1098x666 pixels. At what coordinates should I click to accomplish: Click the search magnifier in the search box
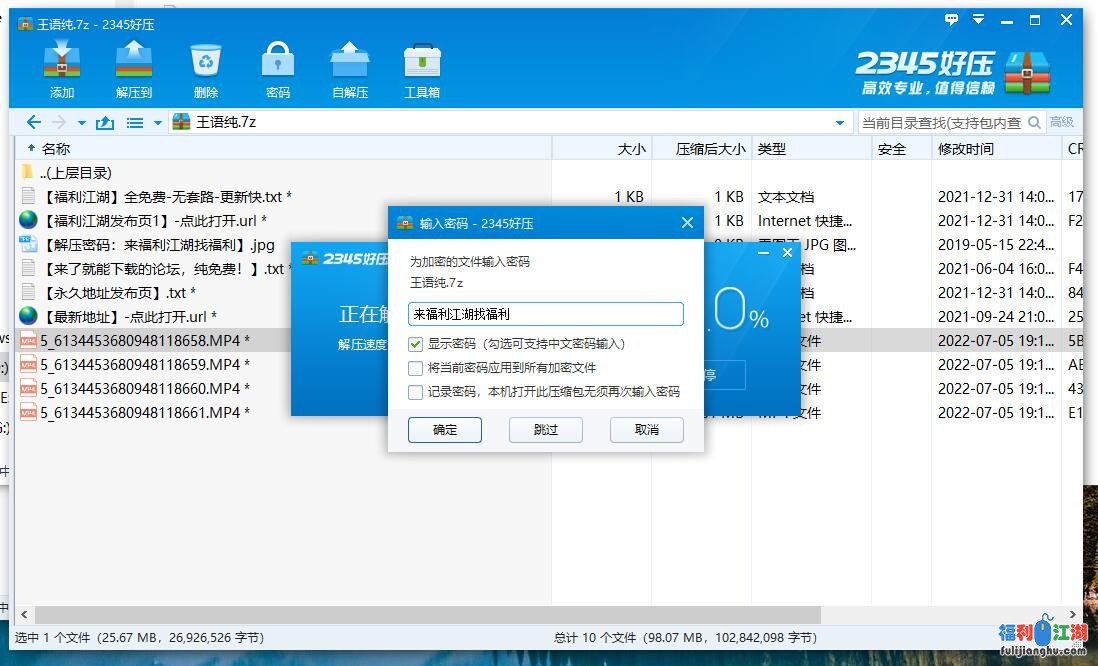[x=1036, y=122]
